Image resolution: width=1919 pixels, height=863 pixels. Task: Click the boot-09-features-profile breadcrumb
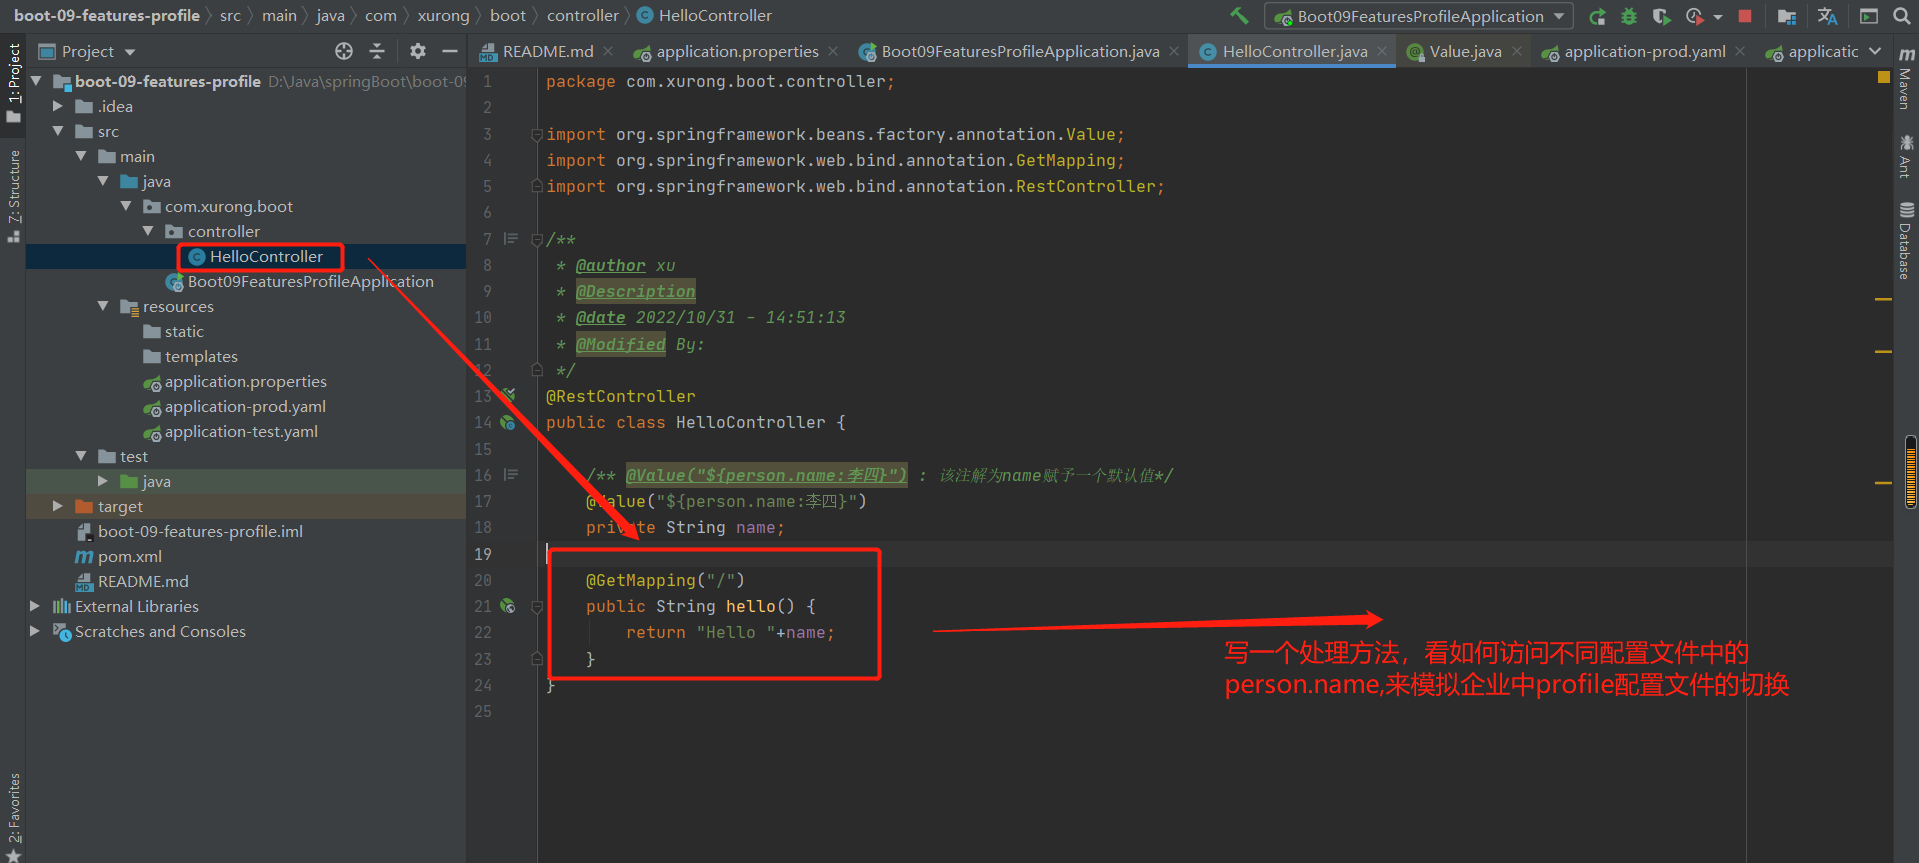107,16
